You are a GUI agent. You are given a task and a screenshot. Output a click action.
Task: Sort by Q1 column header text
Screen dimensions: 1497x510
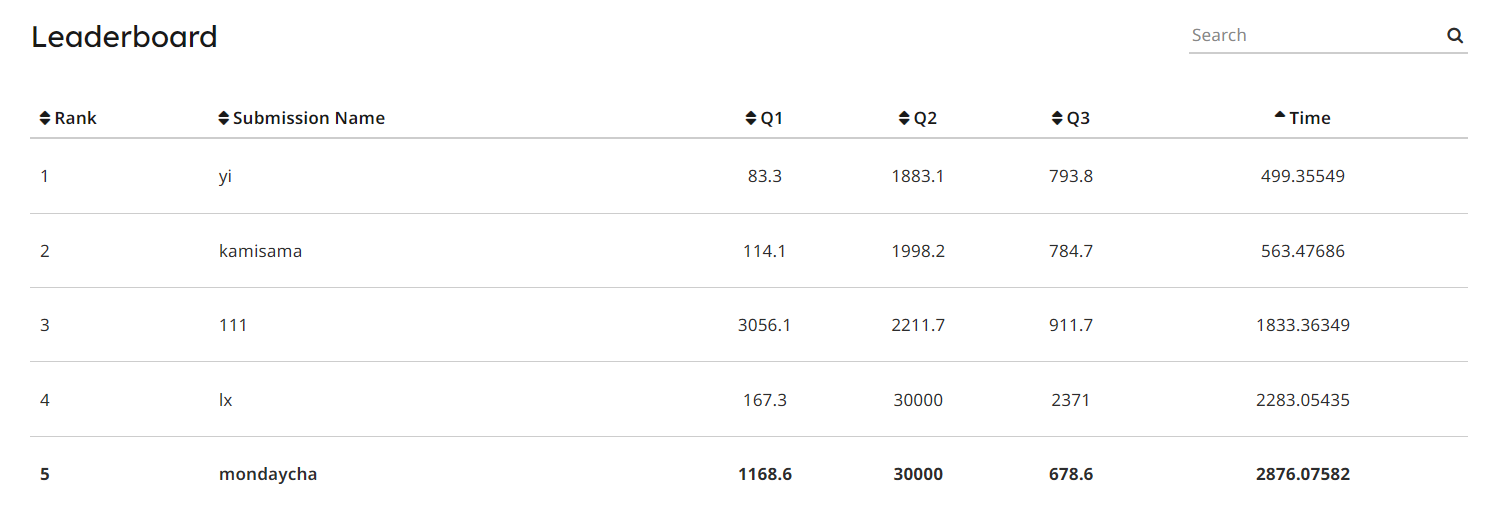pos(772,118)
